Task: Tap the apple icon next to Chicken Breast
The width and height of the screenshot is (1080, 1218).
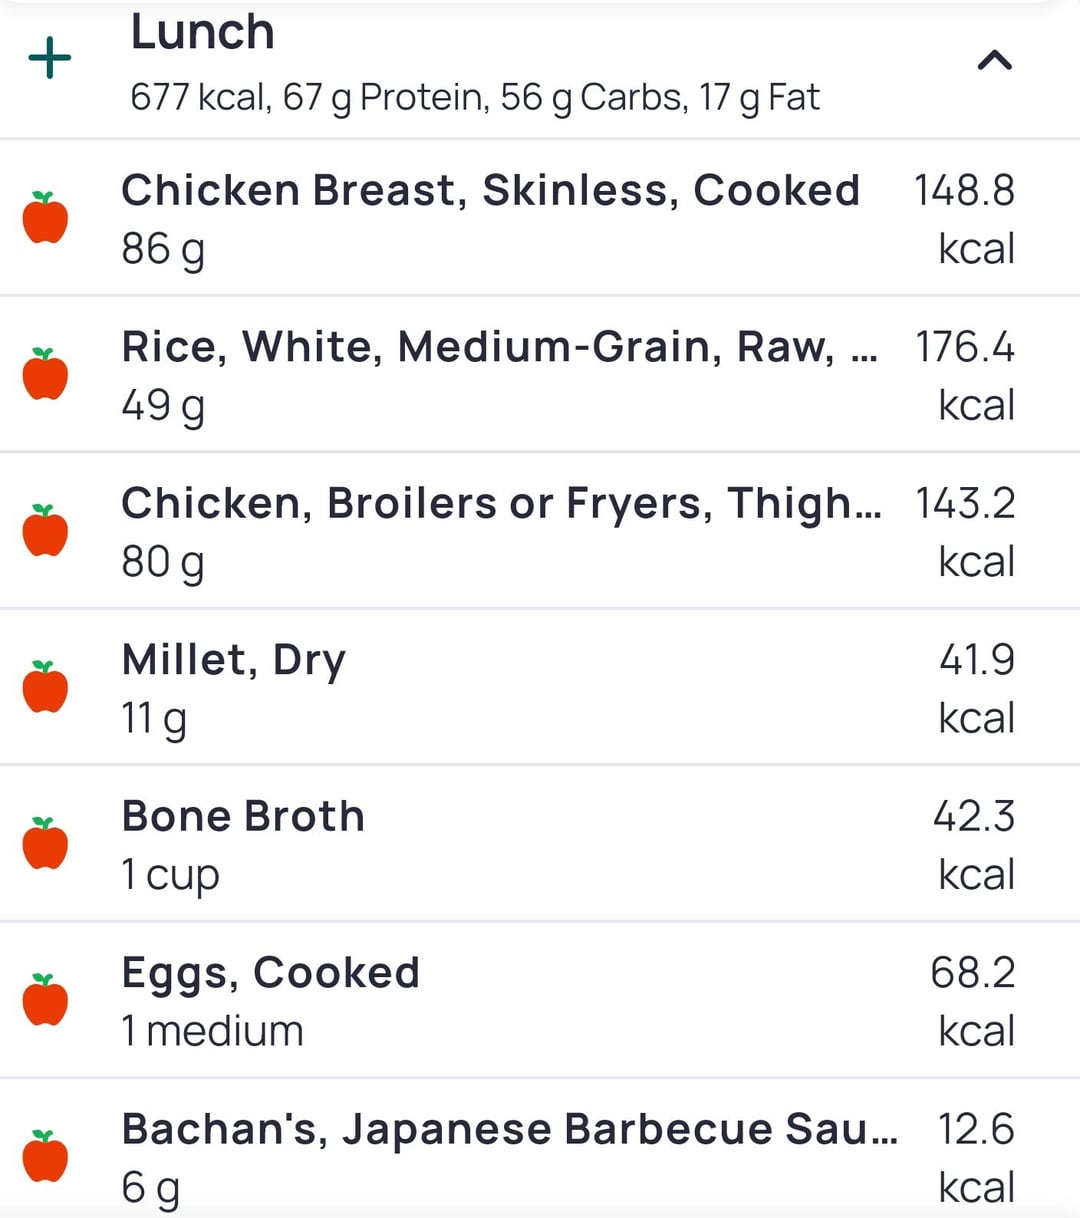Action: [46, 218]
